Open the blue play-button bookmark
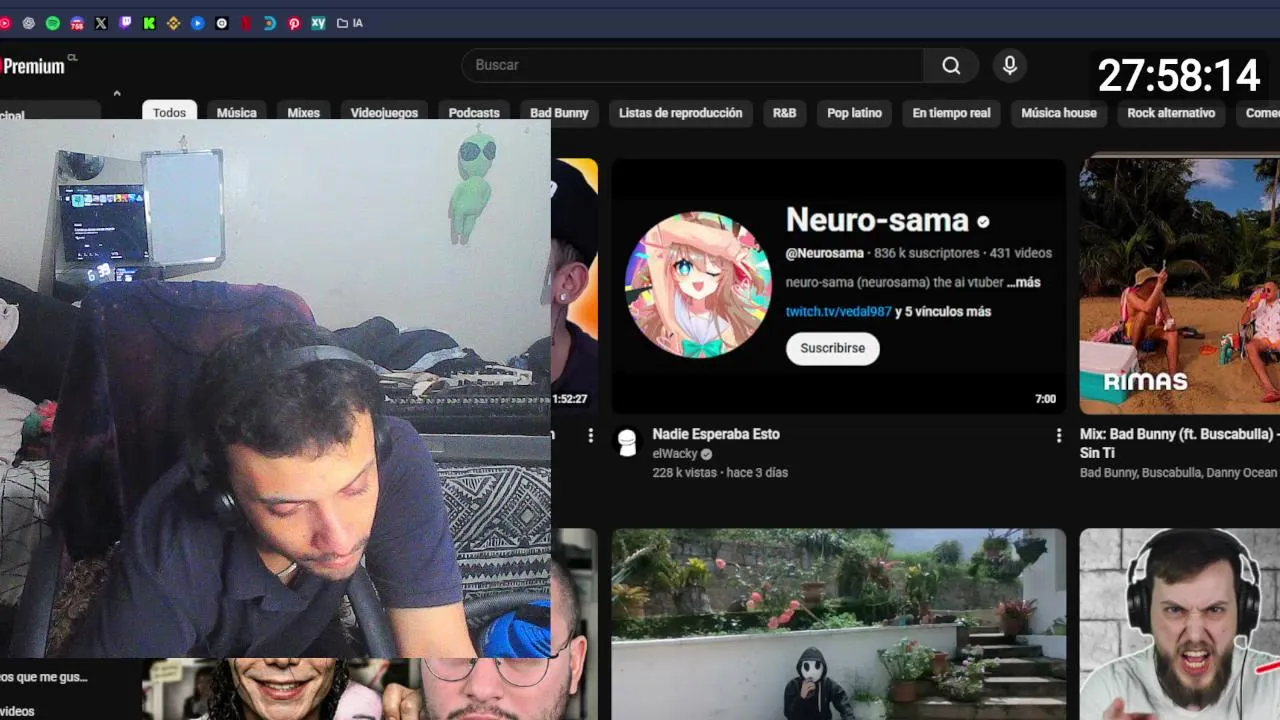The width and height of the screenshot is (1280, 720). 197,23
